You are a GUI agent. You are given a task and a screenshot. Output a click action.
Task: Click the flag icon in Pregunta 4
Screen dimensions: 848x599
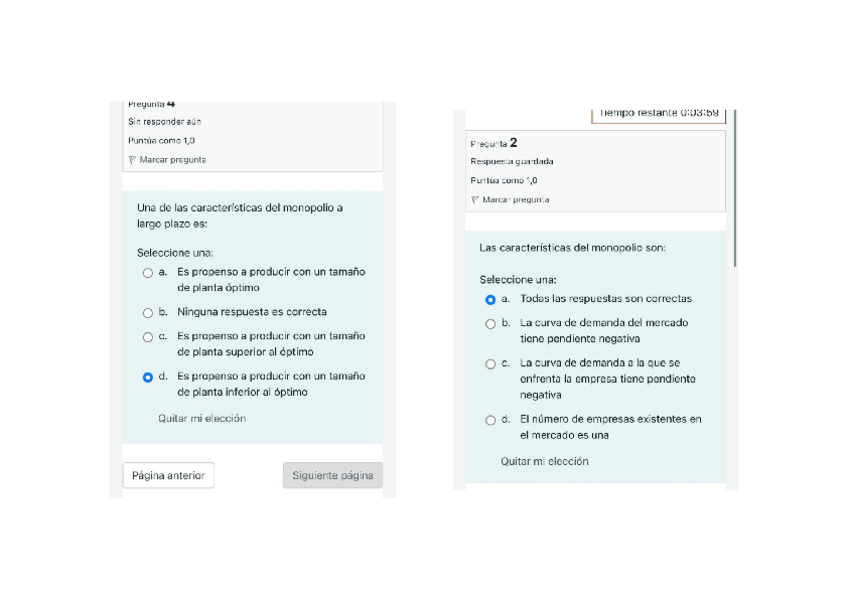click(x=132, y=160)
